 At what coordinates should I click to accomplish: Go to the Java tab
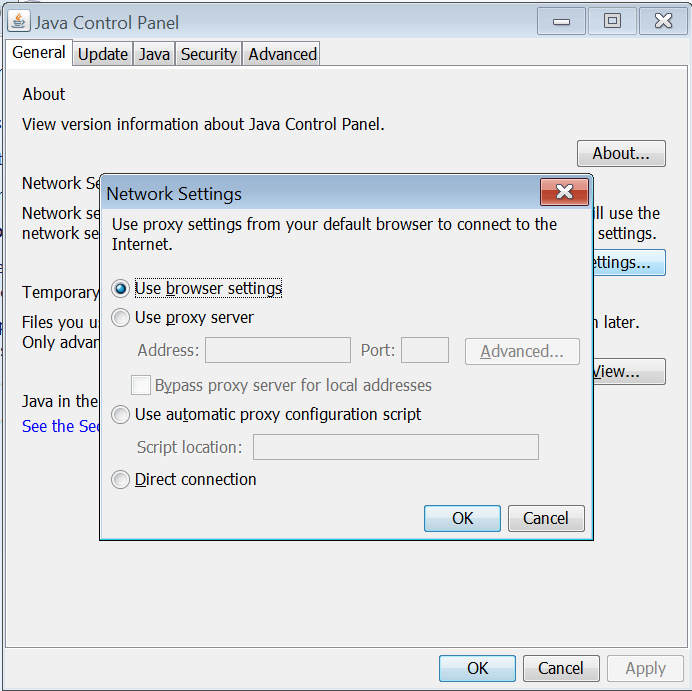[154, 54]
